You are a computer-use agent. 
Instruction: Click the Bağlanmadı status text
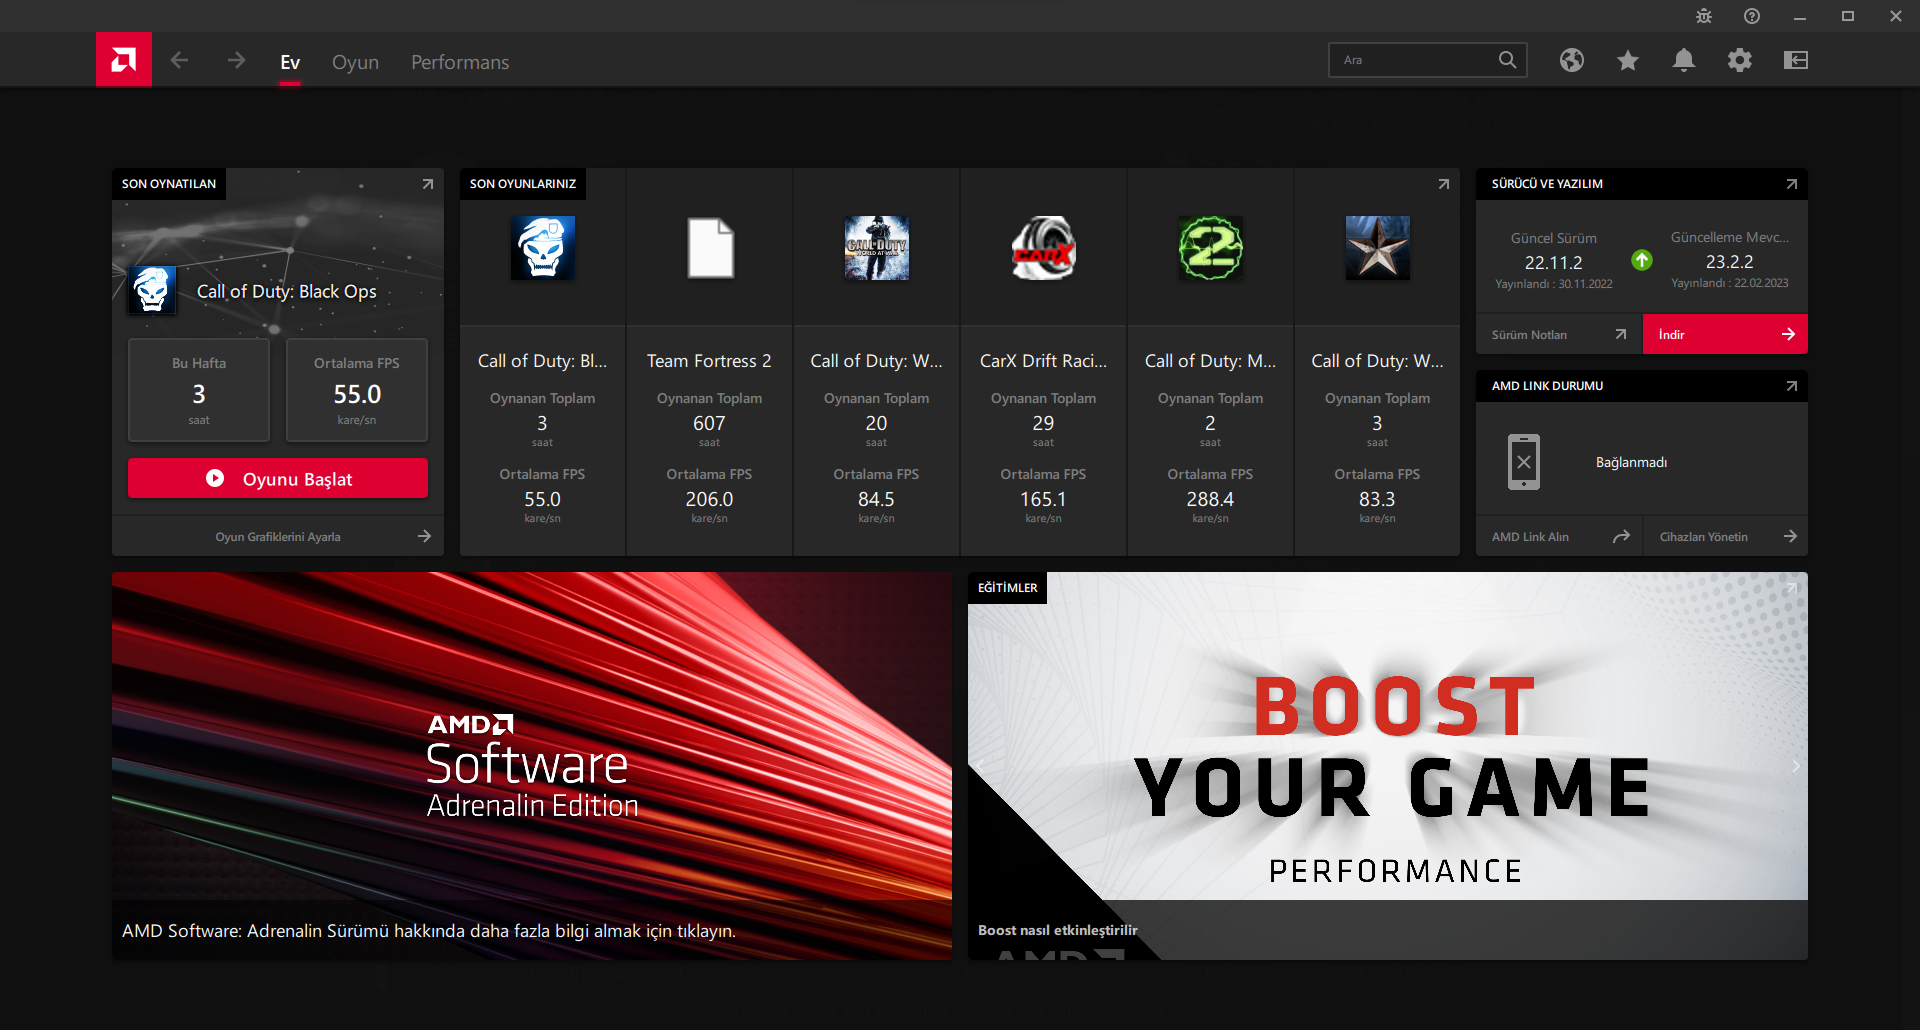coord(1631,462)
